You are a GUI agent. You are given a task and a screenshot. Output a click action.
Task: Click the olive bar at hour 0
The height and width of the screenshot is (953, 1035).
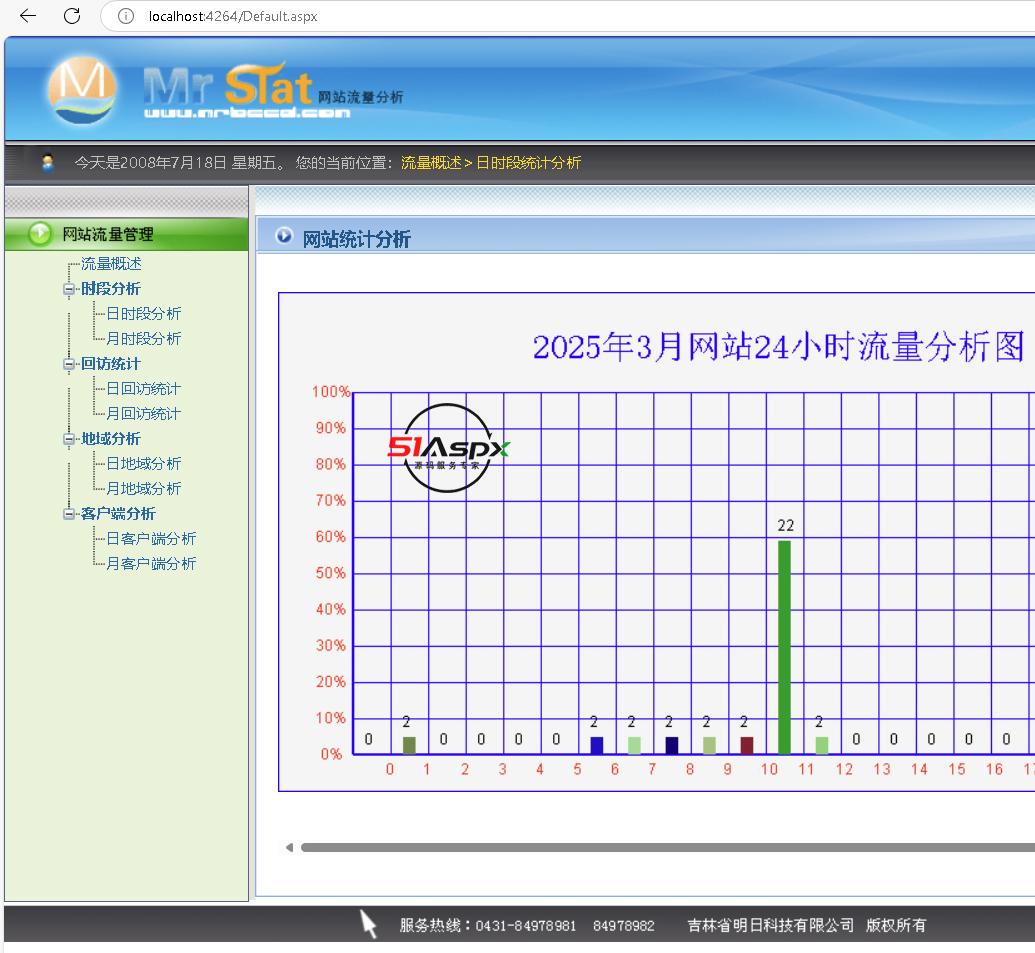click(409, 746)
